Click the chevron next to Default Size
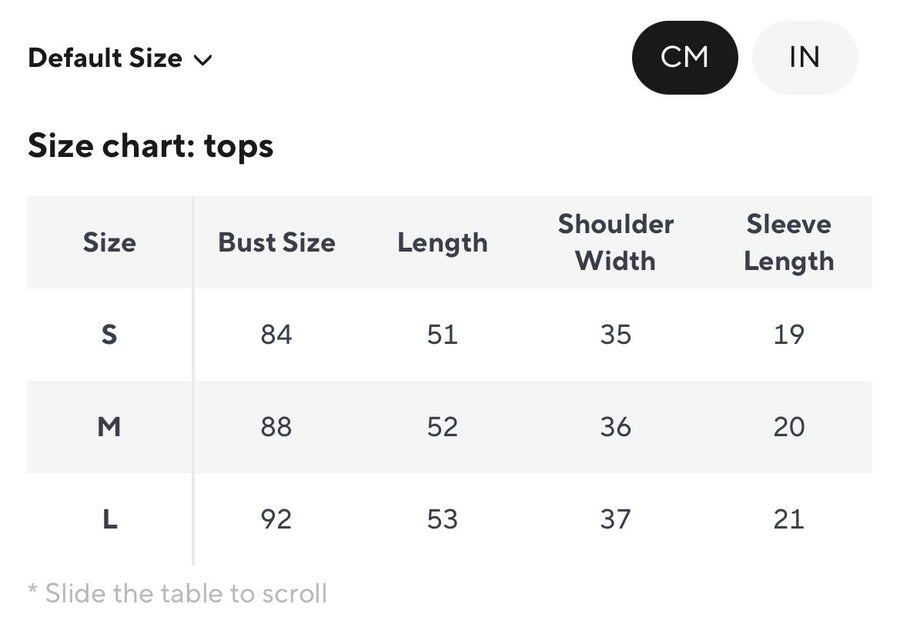 tap(203, 60)
